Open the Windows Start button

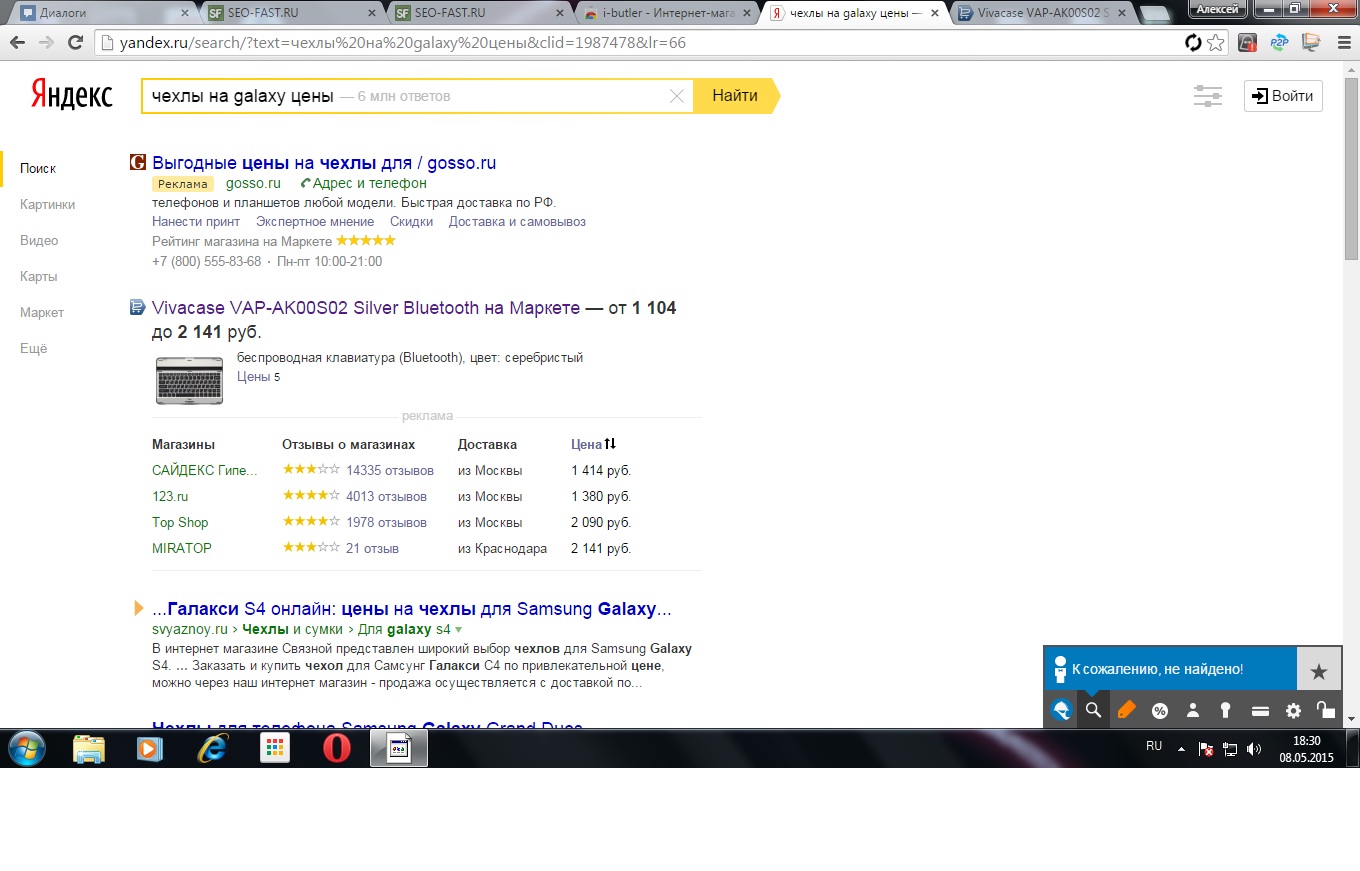26,748
